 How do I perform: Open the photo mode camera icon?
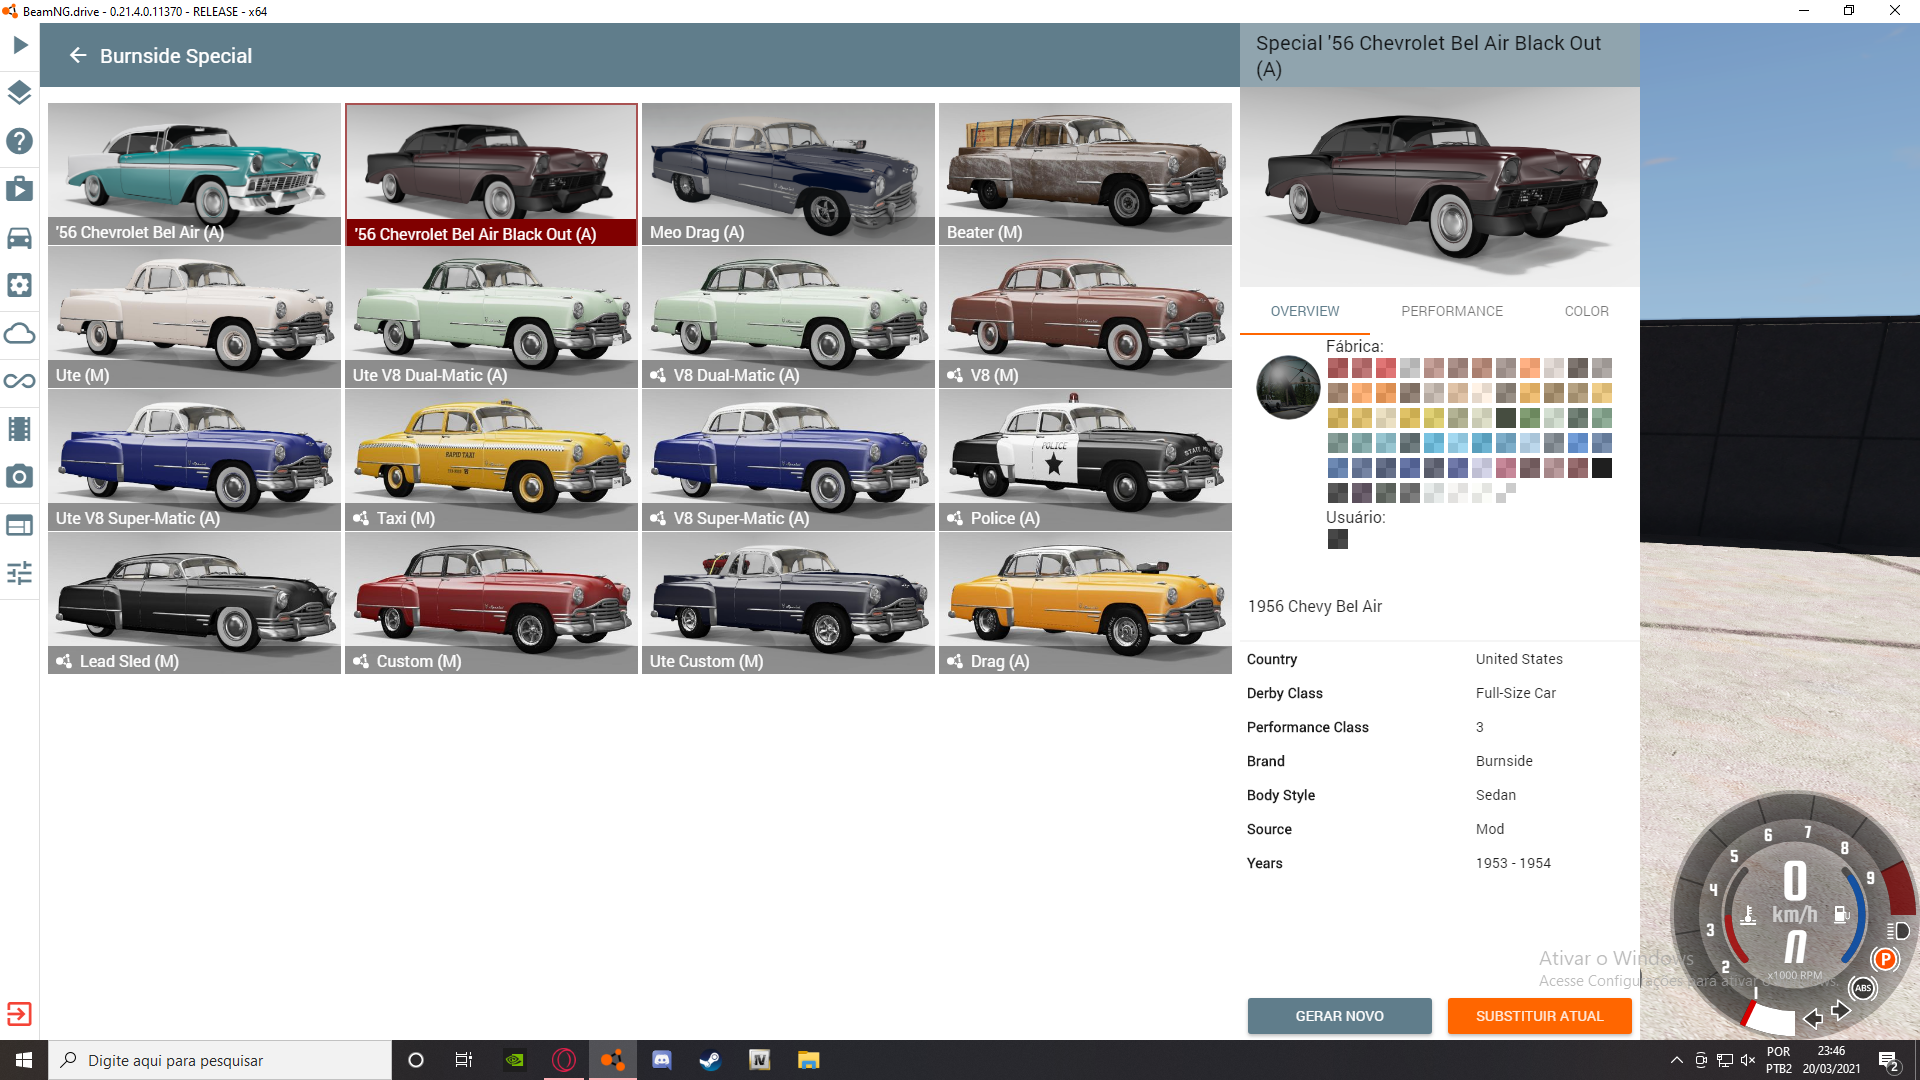[x=20, y=477]
